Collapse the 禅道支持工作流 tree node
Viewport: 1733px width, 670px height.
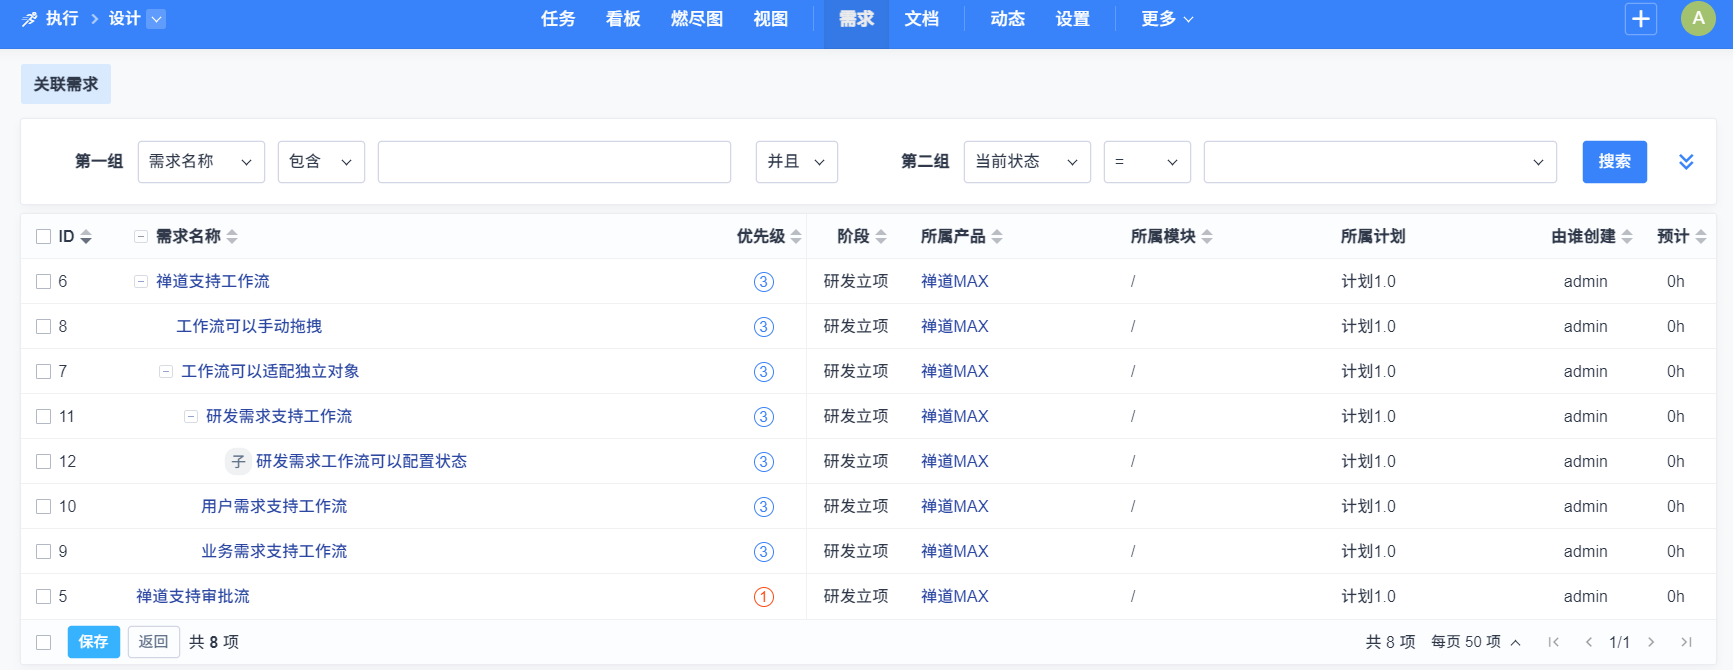click(x=141, y=282)
